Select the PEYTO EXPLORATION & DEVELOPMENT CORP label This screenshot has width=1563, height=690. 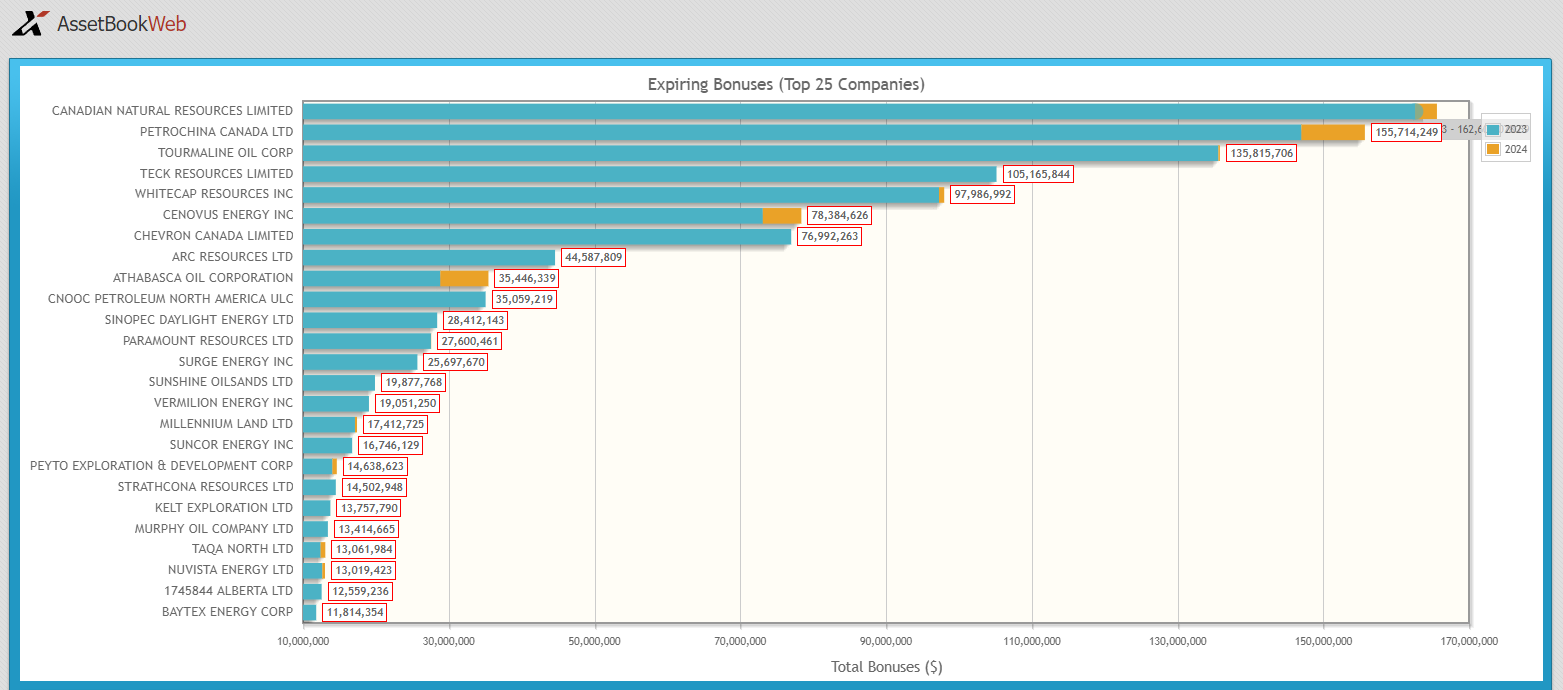162,466
